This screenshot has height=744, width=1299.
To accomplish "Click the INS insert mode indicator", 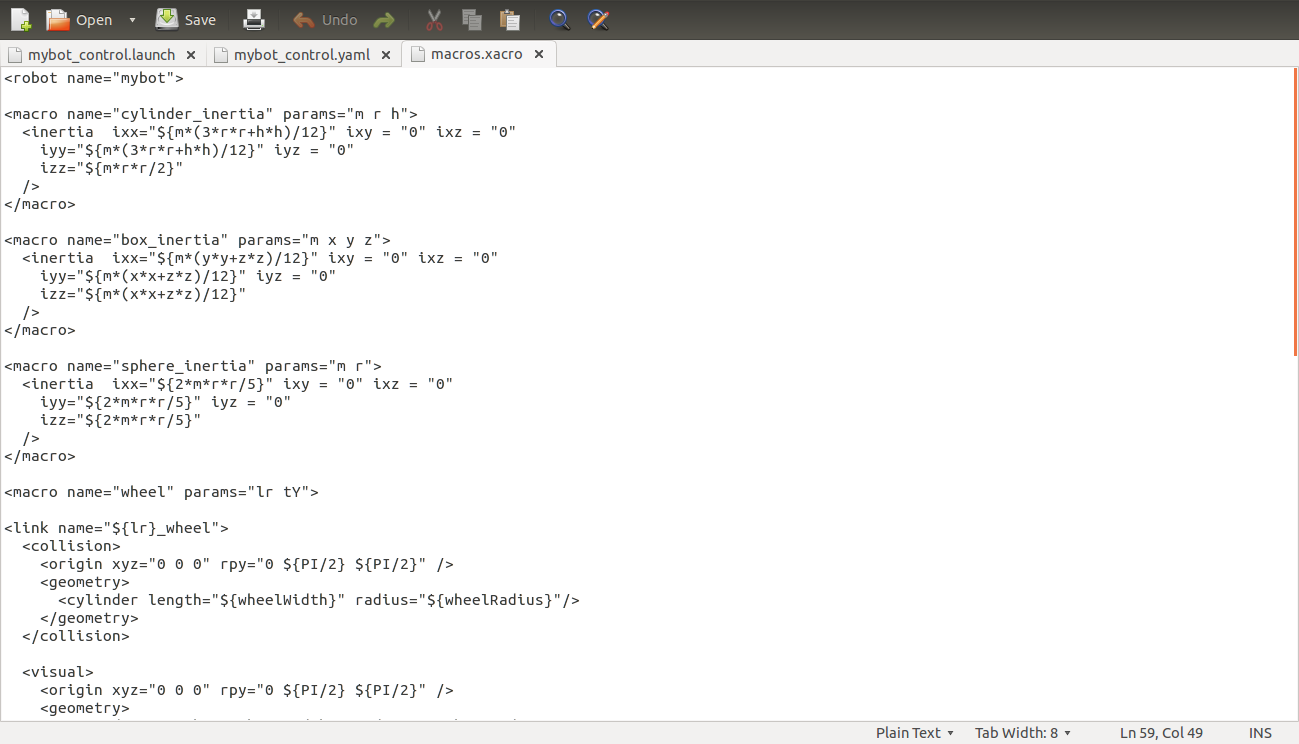I will coord(1260,733).
